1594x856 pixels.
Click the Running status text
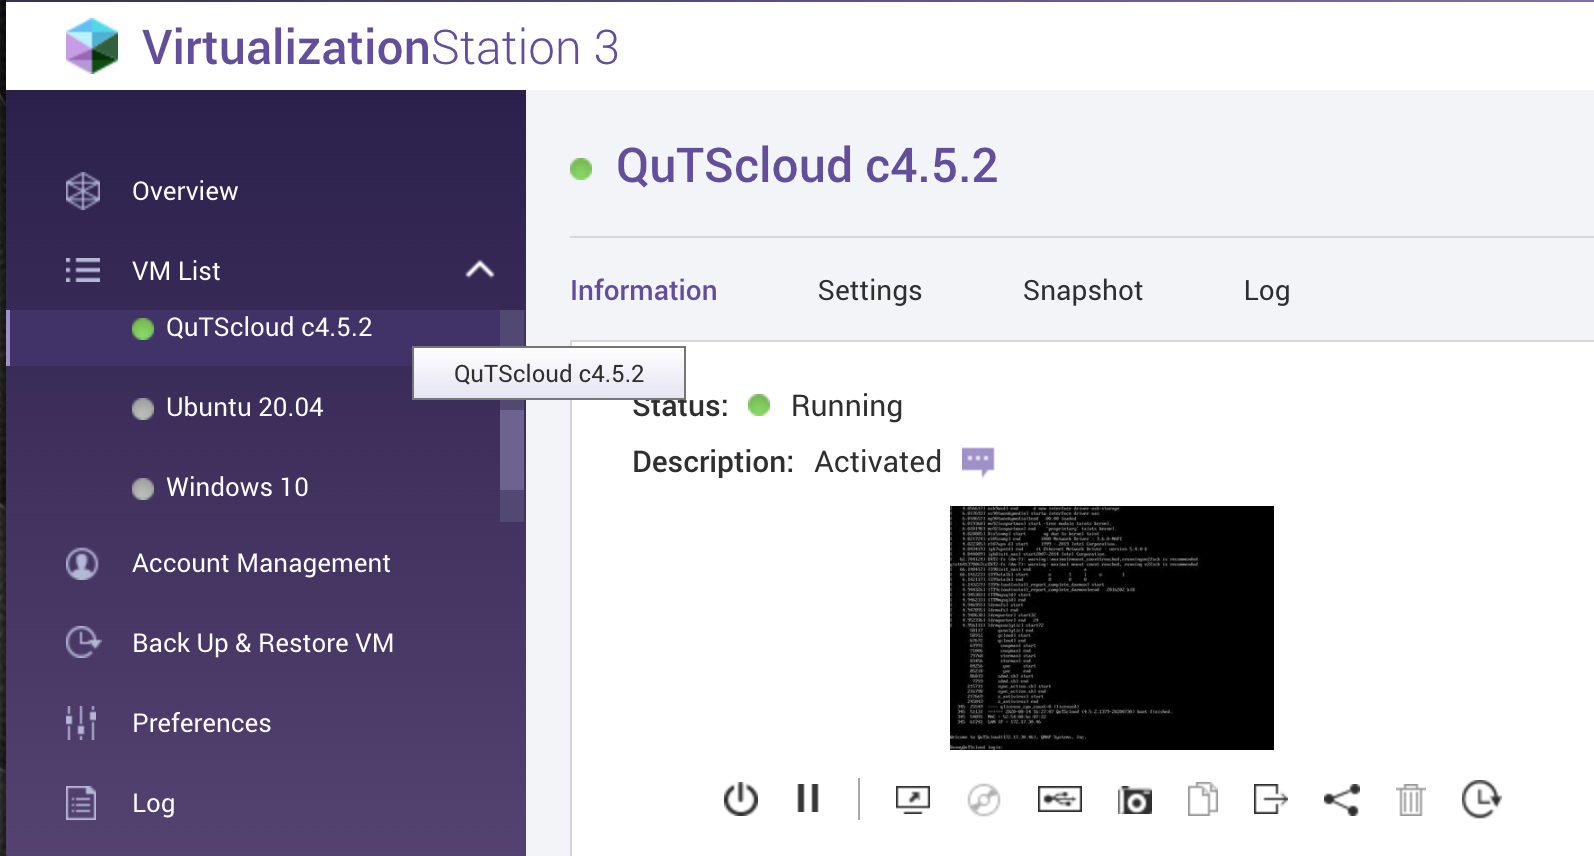coord(846,406)
